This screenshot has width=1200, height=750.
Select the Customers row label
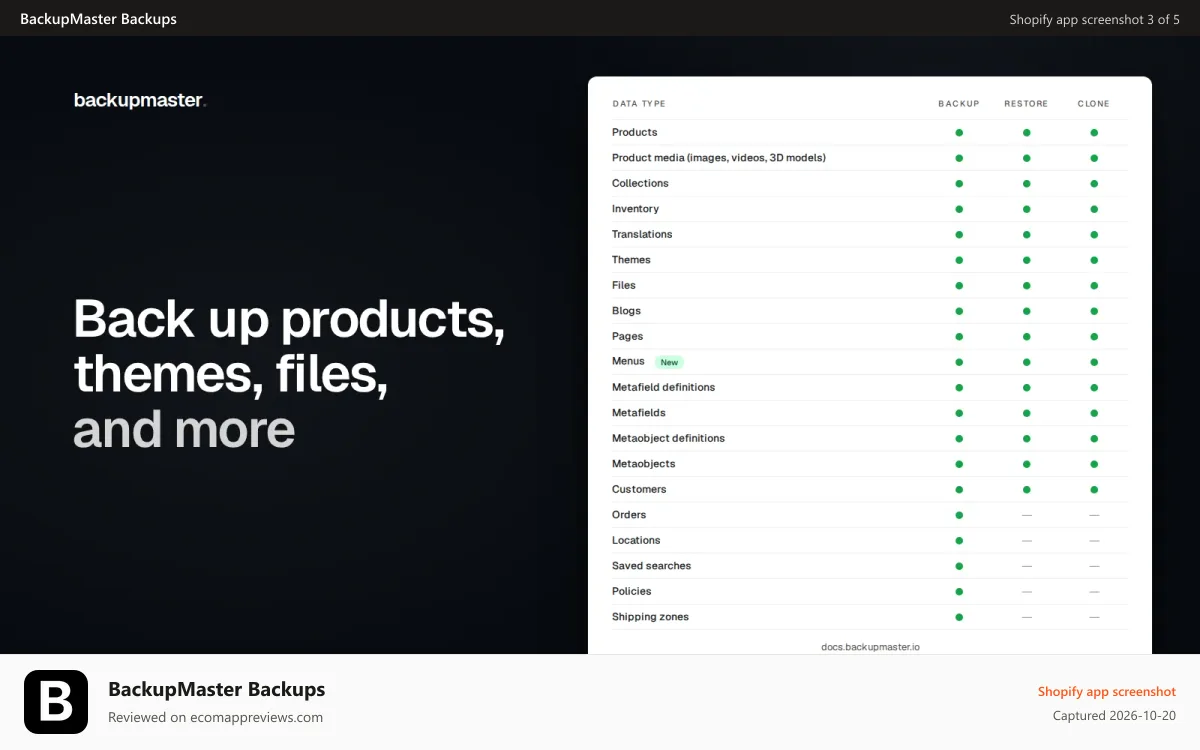coord(639,489)
